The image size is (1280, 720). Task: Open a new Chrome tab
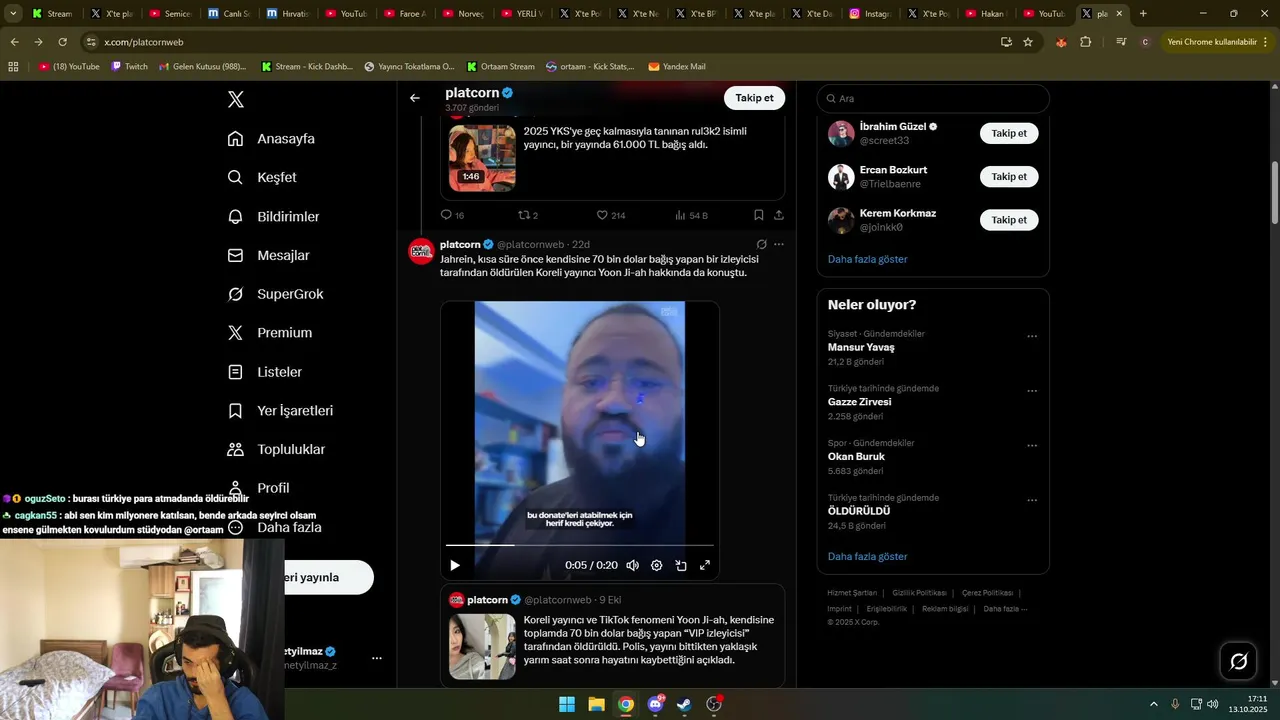1143,14
